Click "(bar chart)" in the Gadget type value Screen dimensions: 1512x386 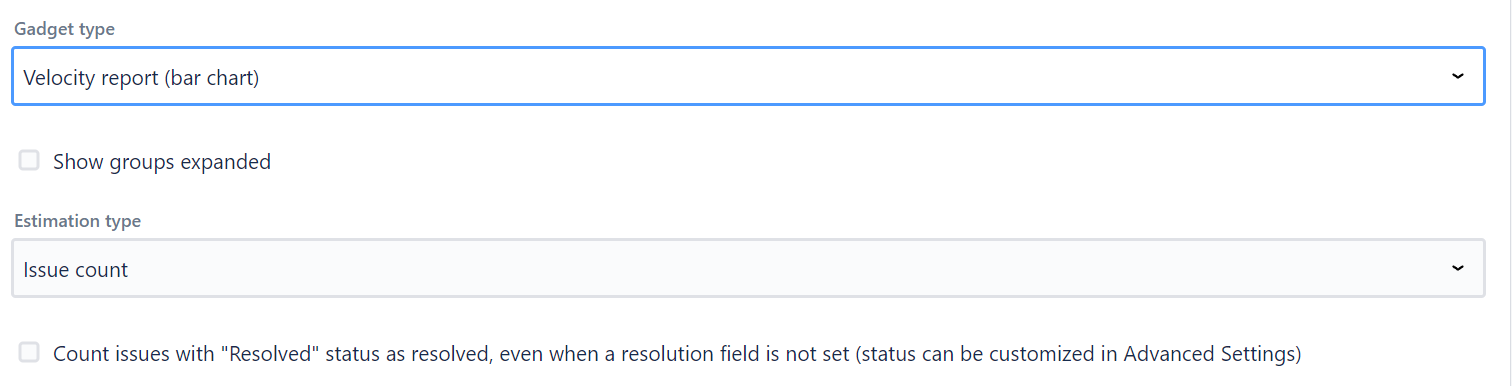click(x=213, y=78)
